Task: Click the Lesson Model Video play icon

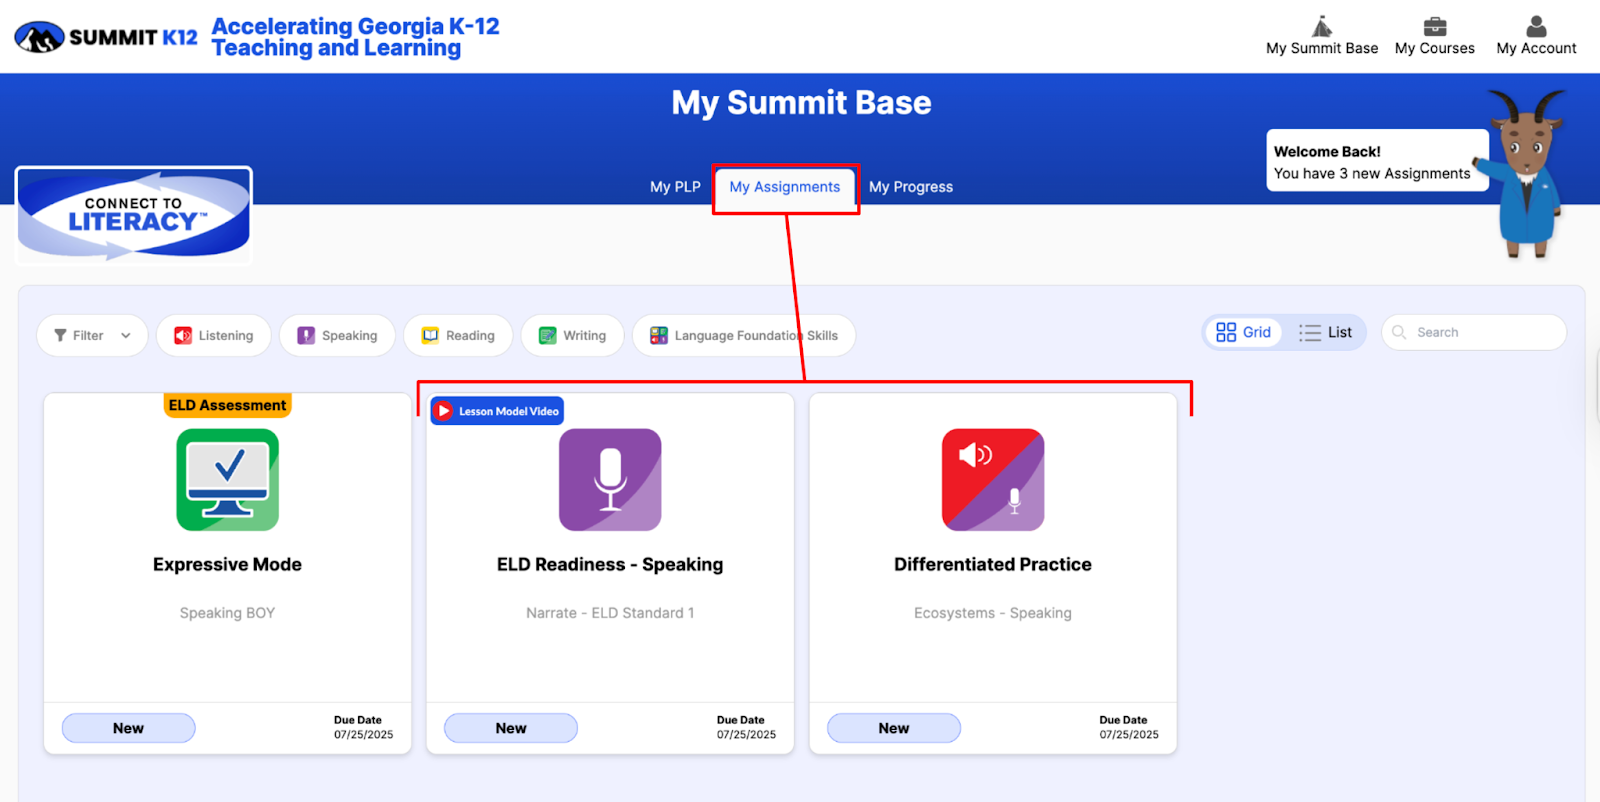Action: (x=444, y=411)
